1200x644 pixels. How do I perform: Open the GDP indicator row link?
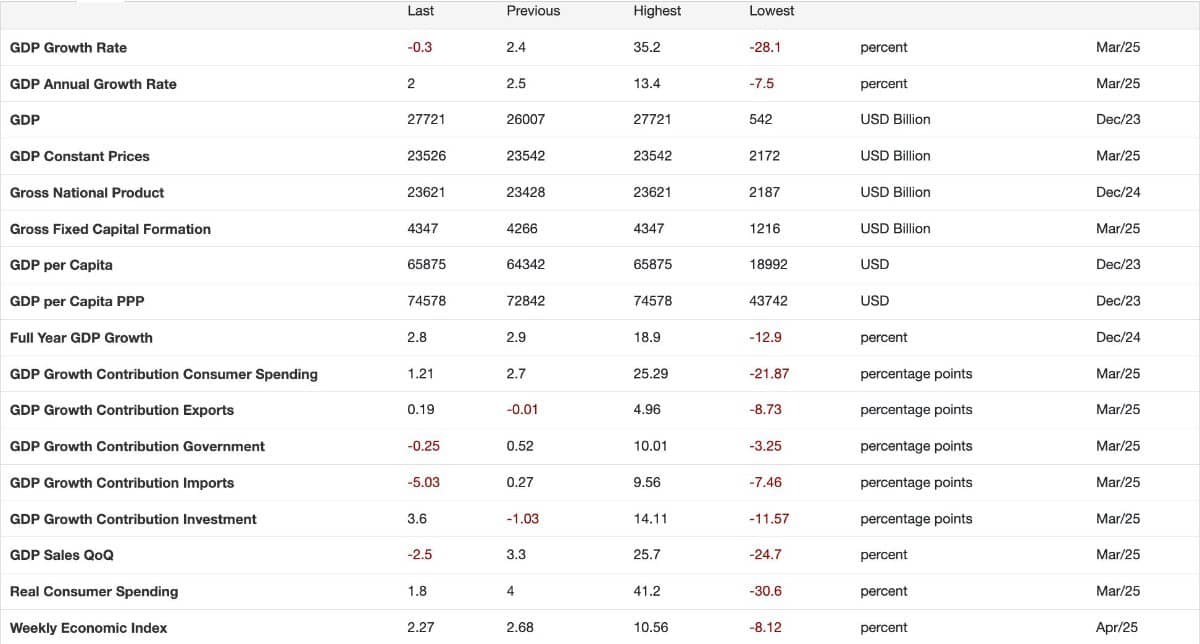25,120
